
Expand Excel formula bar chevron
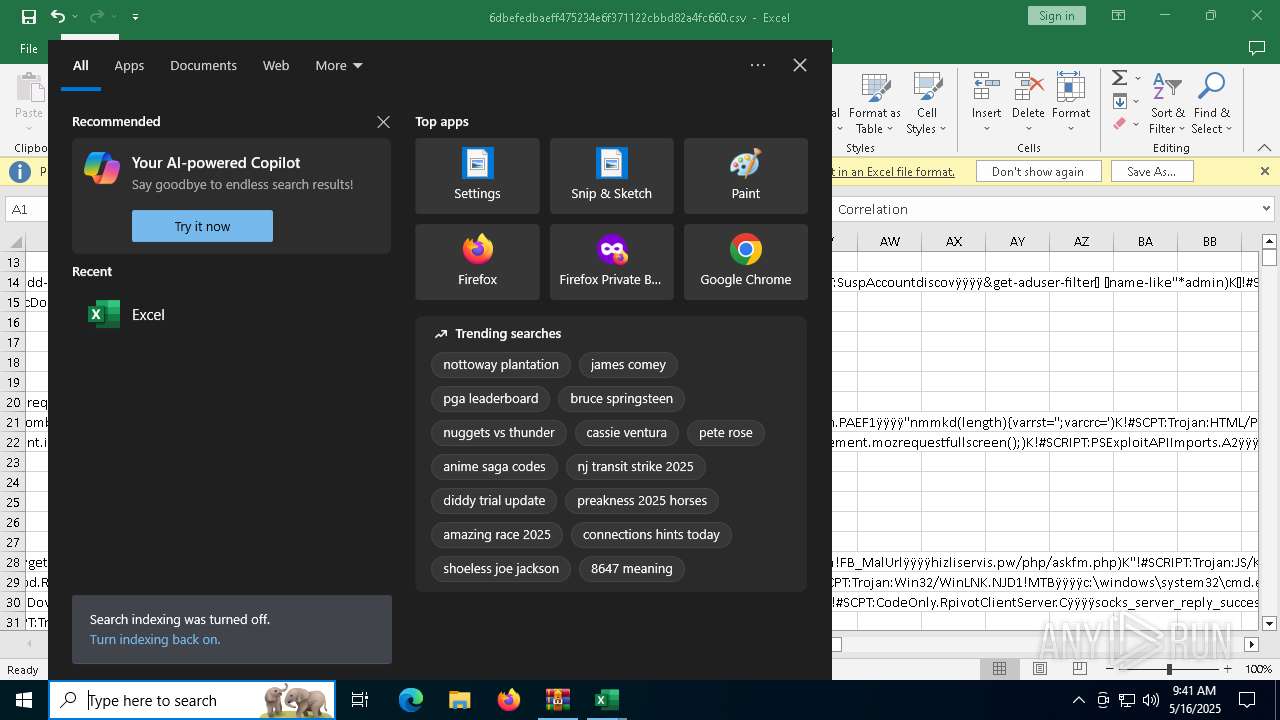tap(1267, 209)
